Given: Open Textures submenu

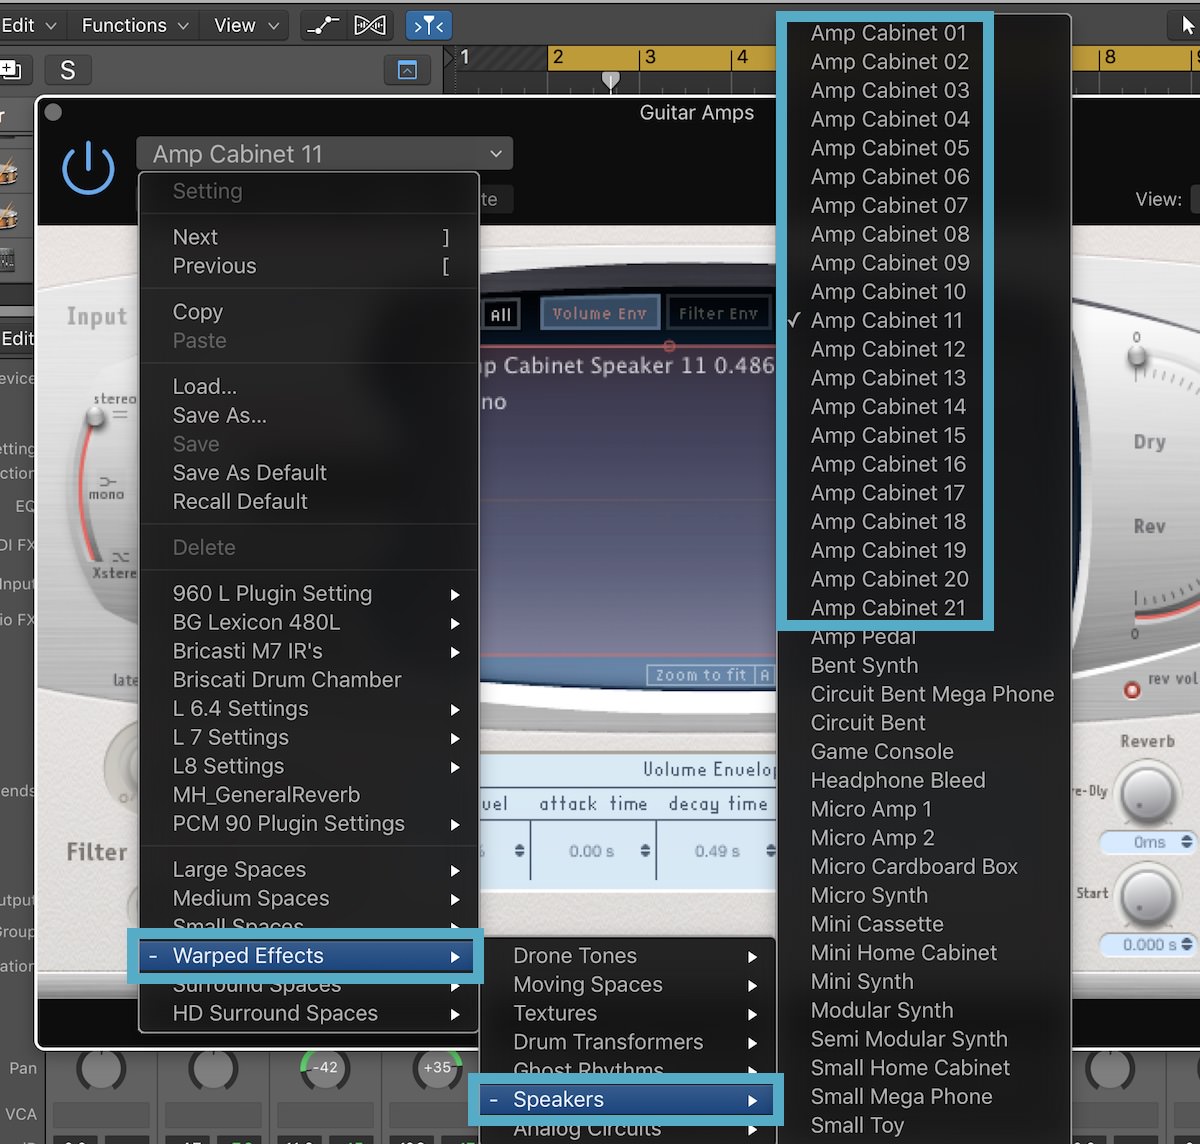Looking at the screenshot, I should (x=628, y=1014).
